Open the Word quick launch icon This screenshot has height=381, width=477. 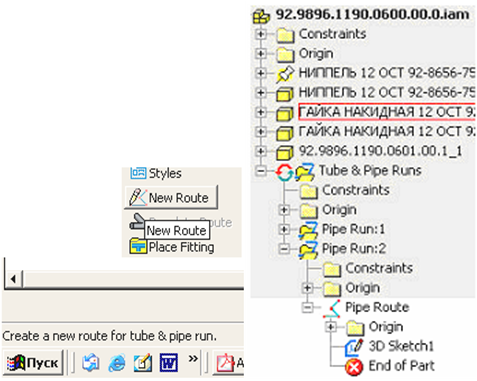[x=169, y=363]
